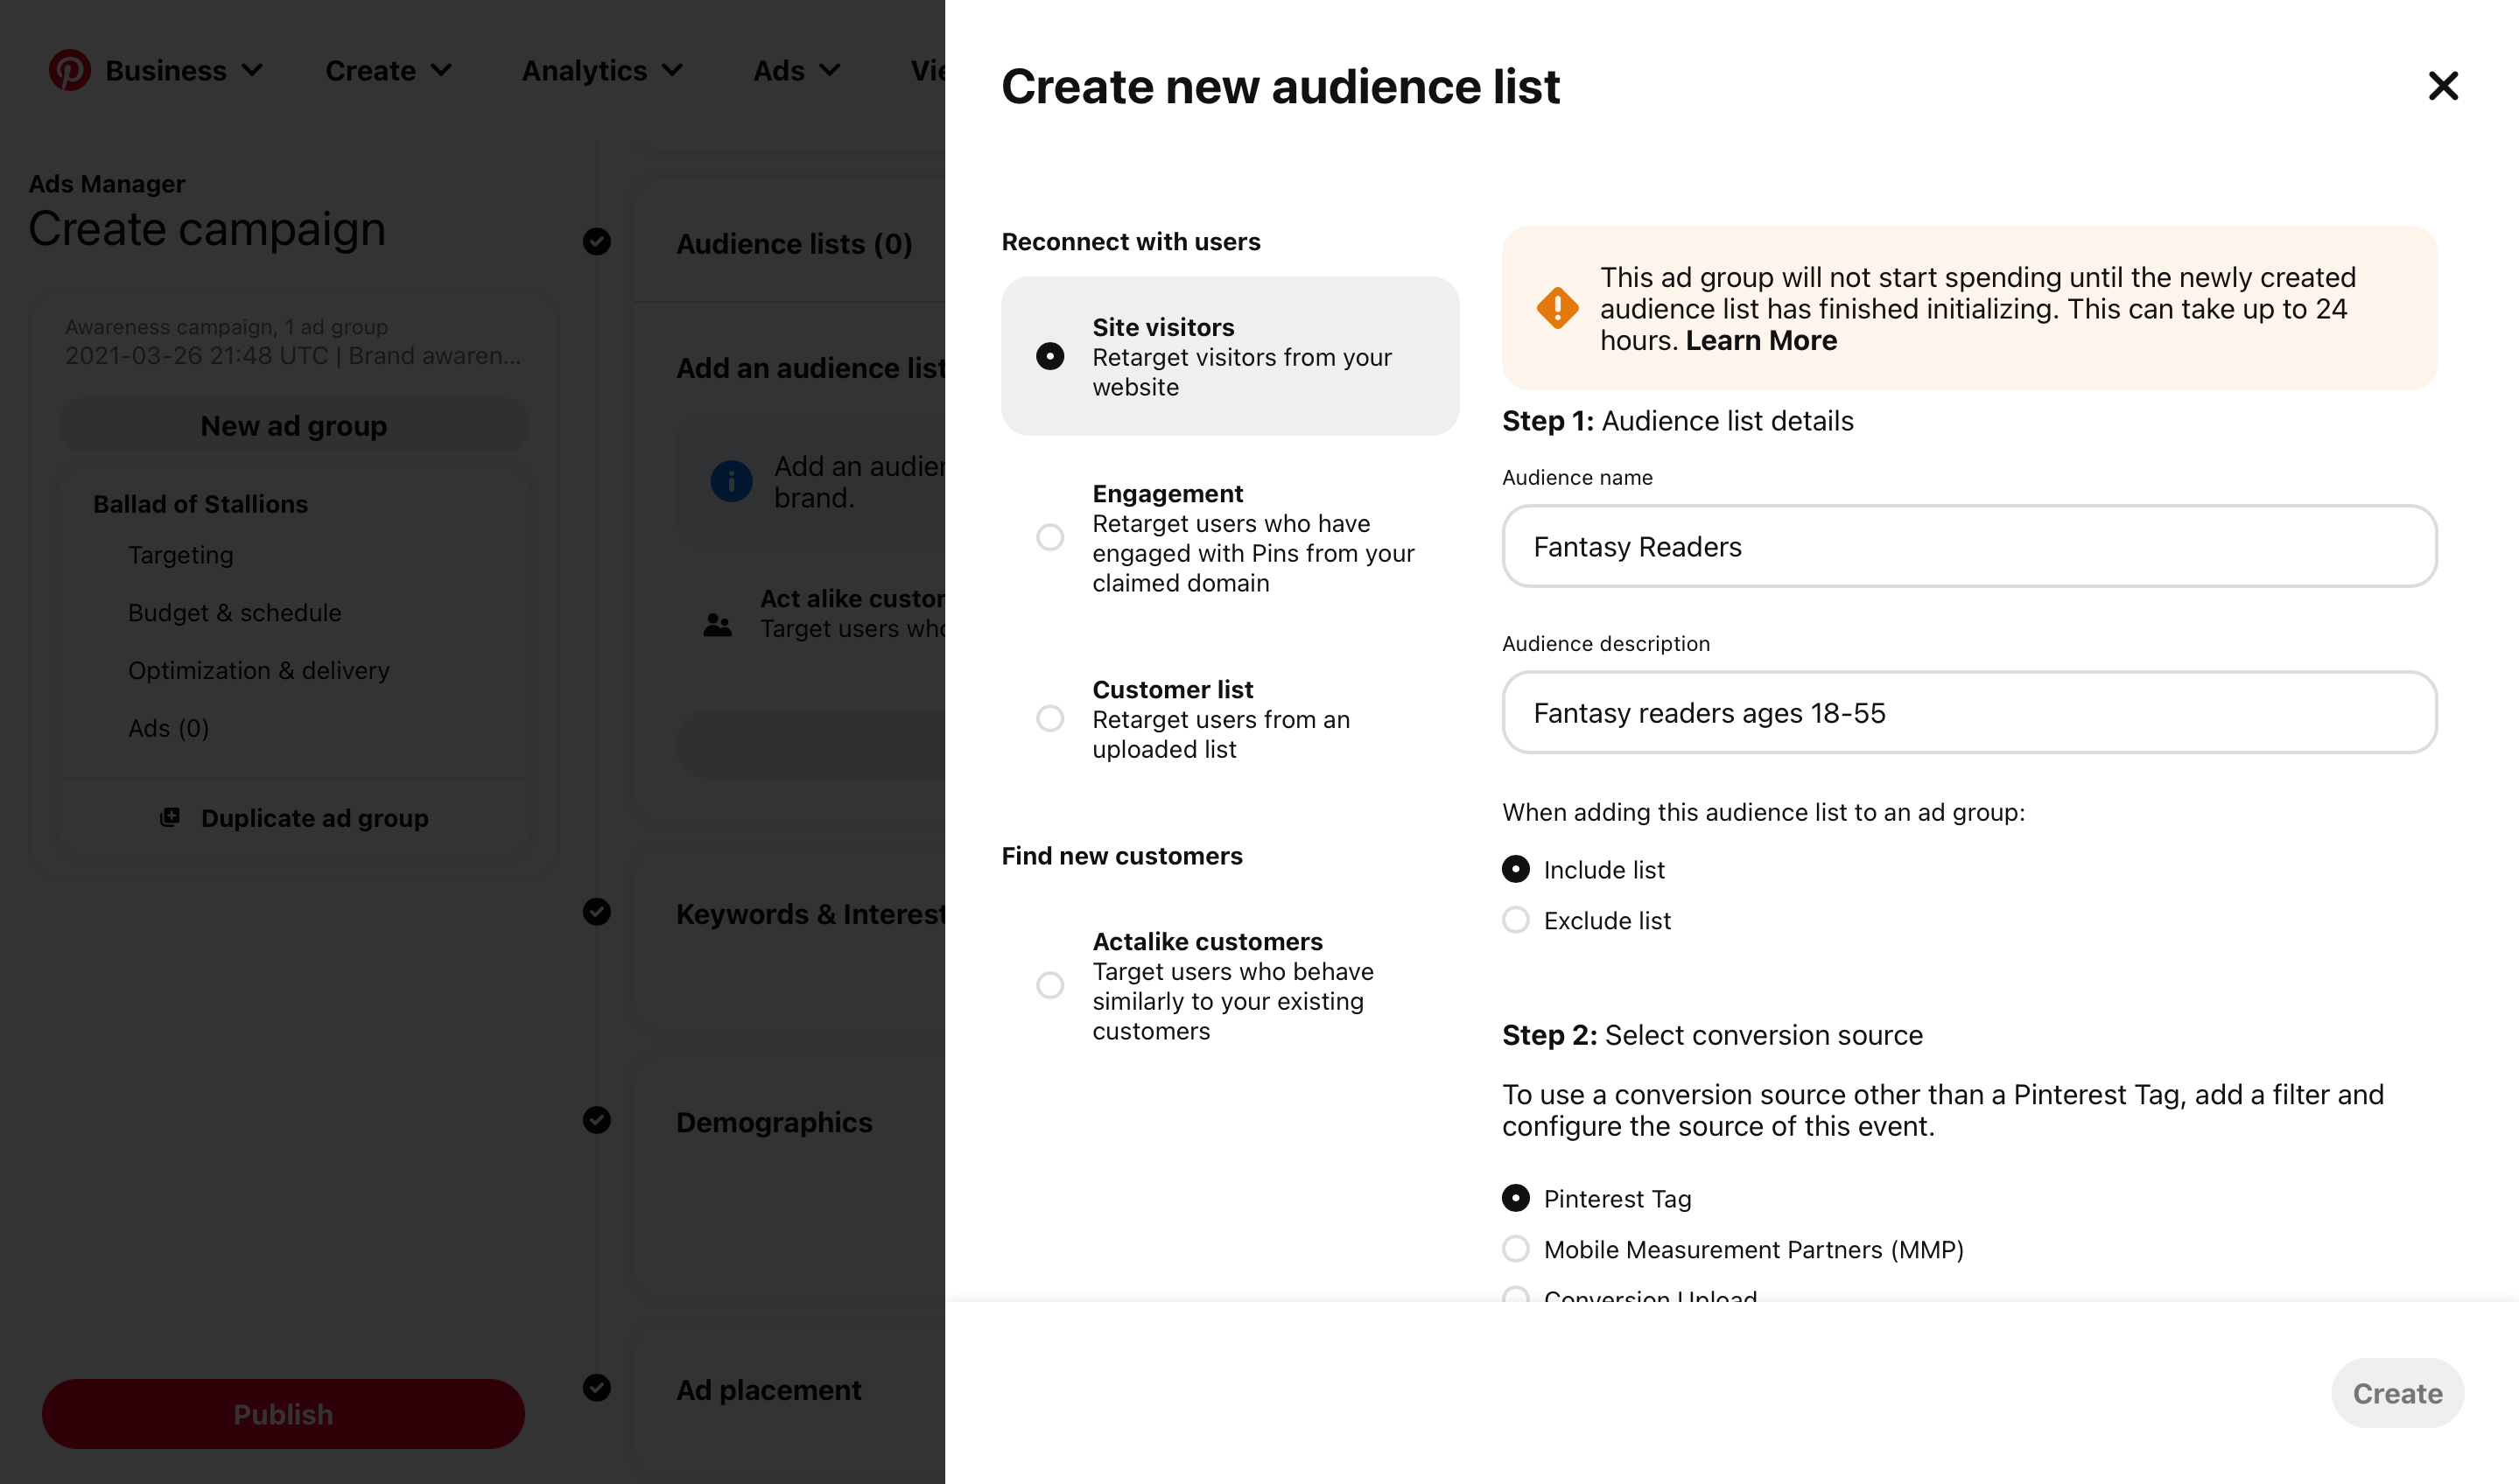
Task: Open the Budget & schedule section
Action: (x=234, y=612)
